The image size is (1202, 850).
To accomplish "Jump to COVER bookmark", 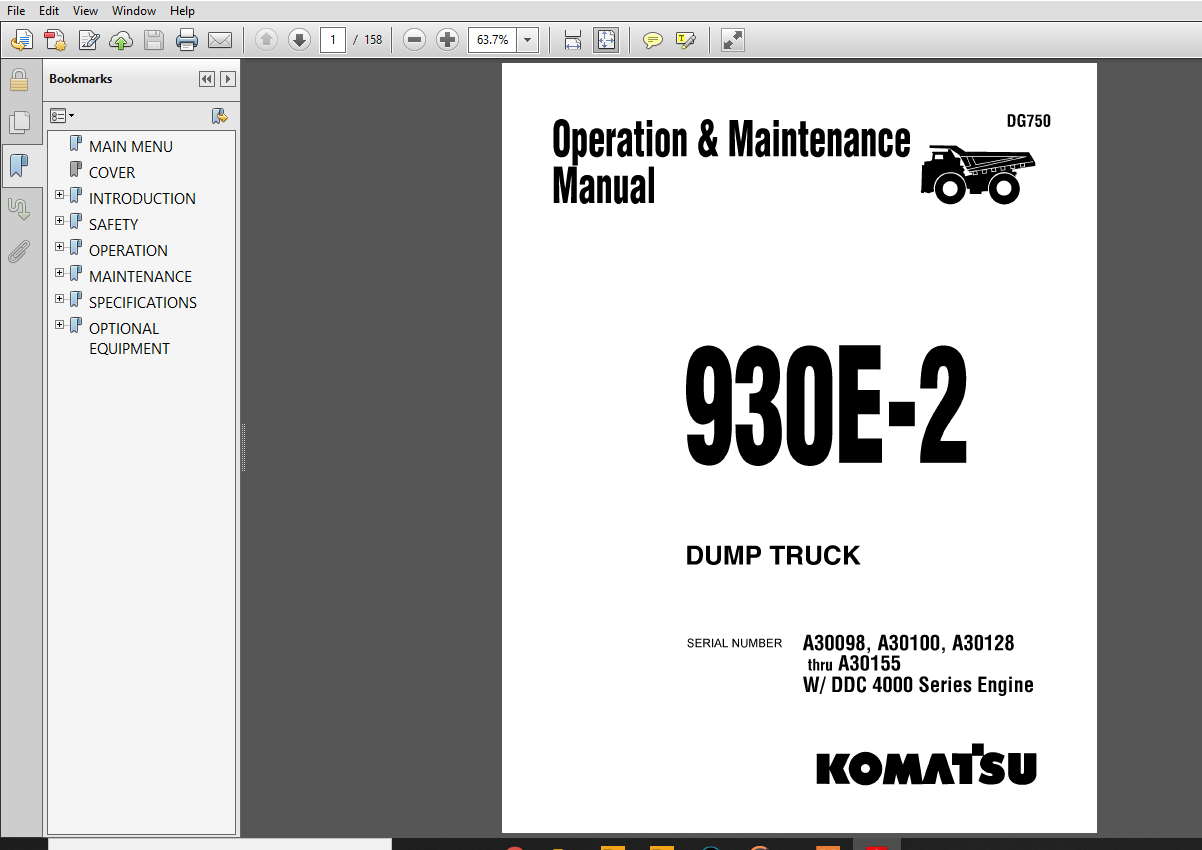I will click(112, 172).
